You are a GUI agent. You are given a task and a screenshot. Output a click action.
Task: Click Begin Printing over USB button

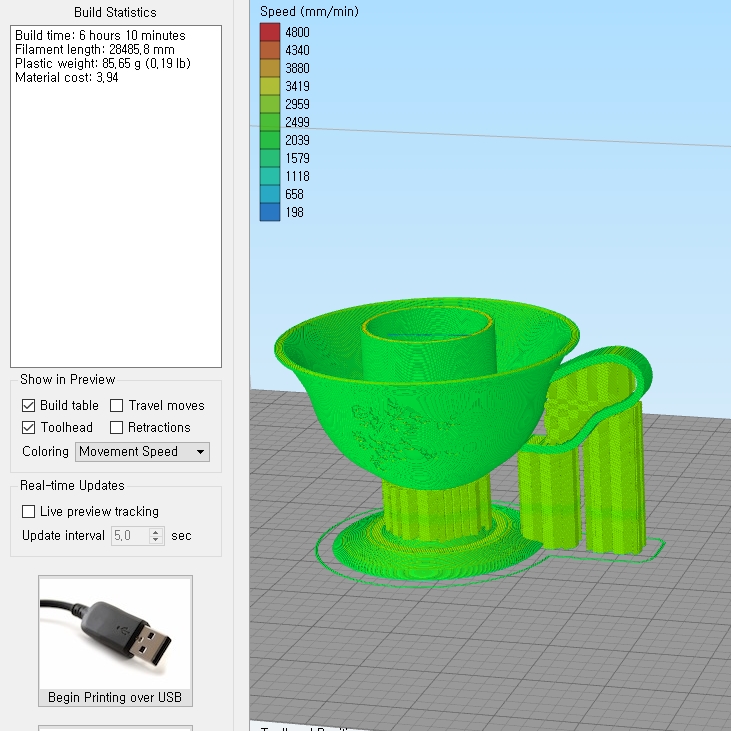(x=115, y=641)
